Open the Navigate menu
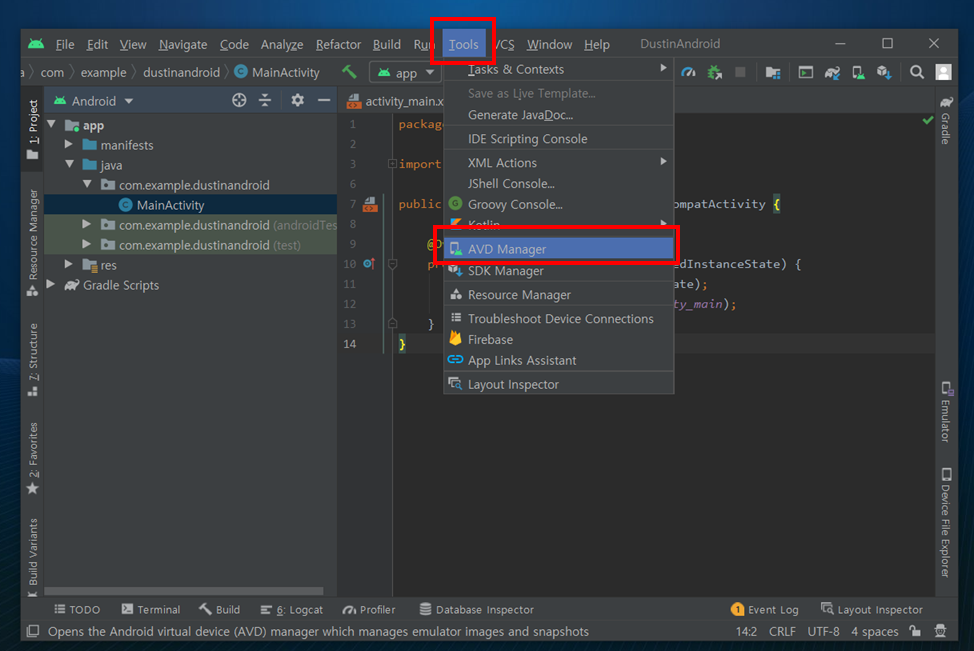Screen dimensions: 974x651 (x=183, y=45)
